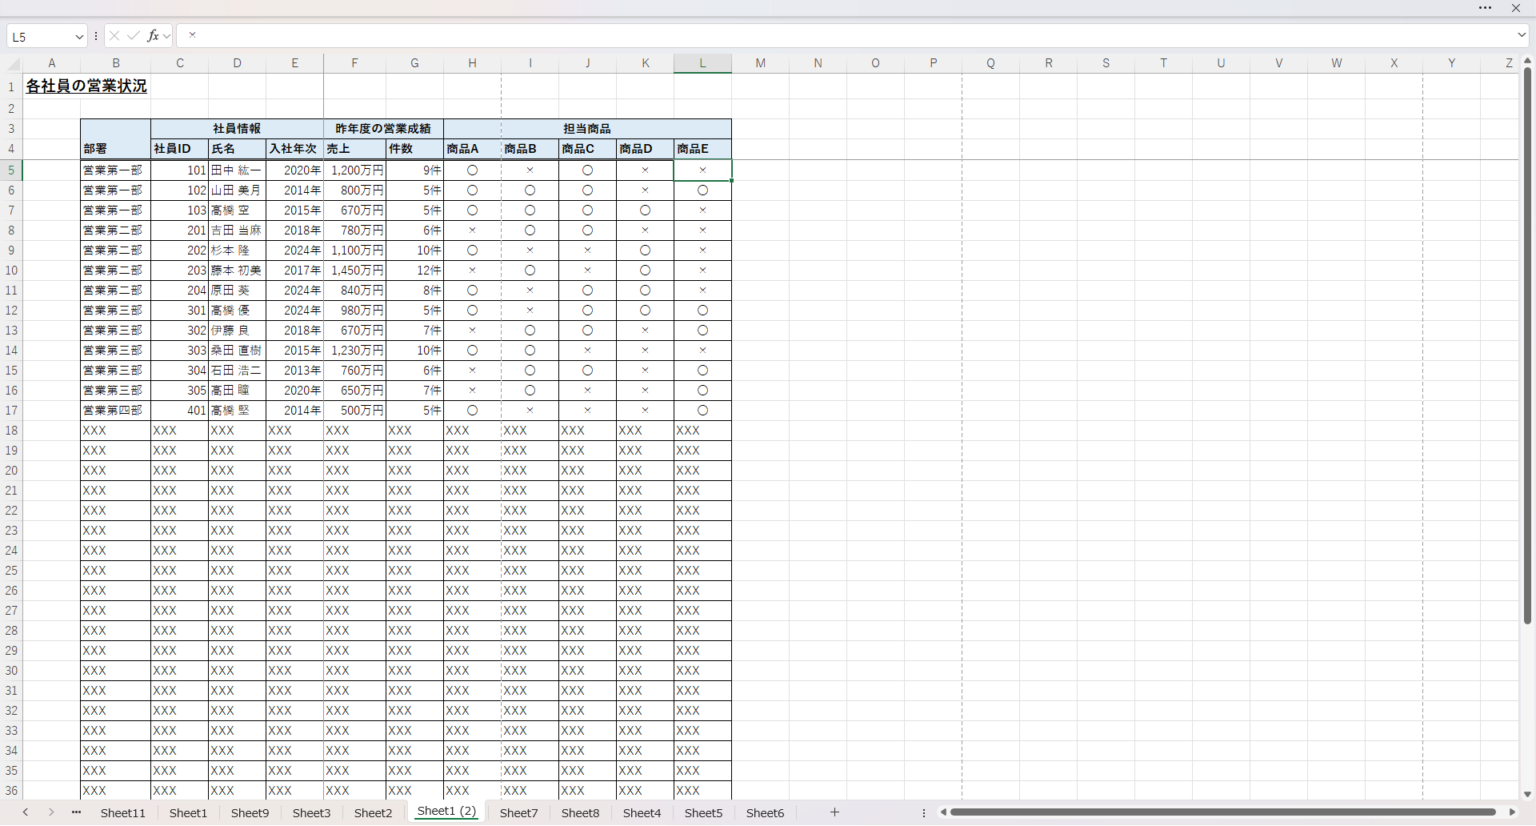The height and width of the screenshot is (826, 1536).
Task: Click the next sheet navigation arrow
Action: 51,813
